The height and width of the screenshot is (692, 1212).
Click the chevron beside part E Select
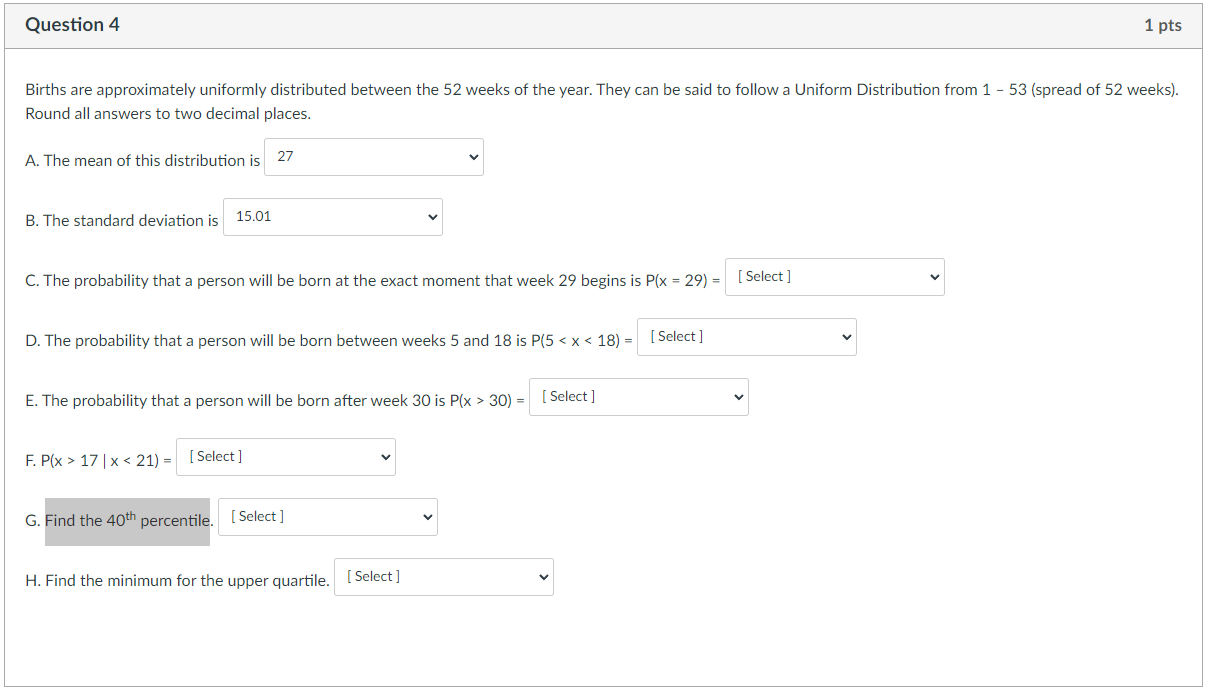[x=735, y=397]
